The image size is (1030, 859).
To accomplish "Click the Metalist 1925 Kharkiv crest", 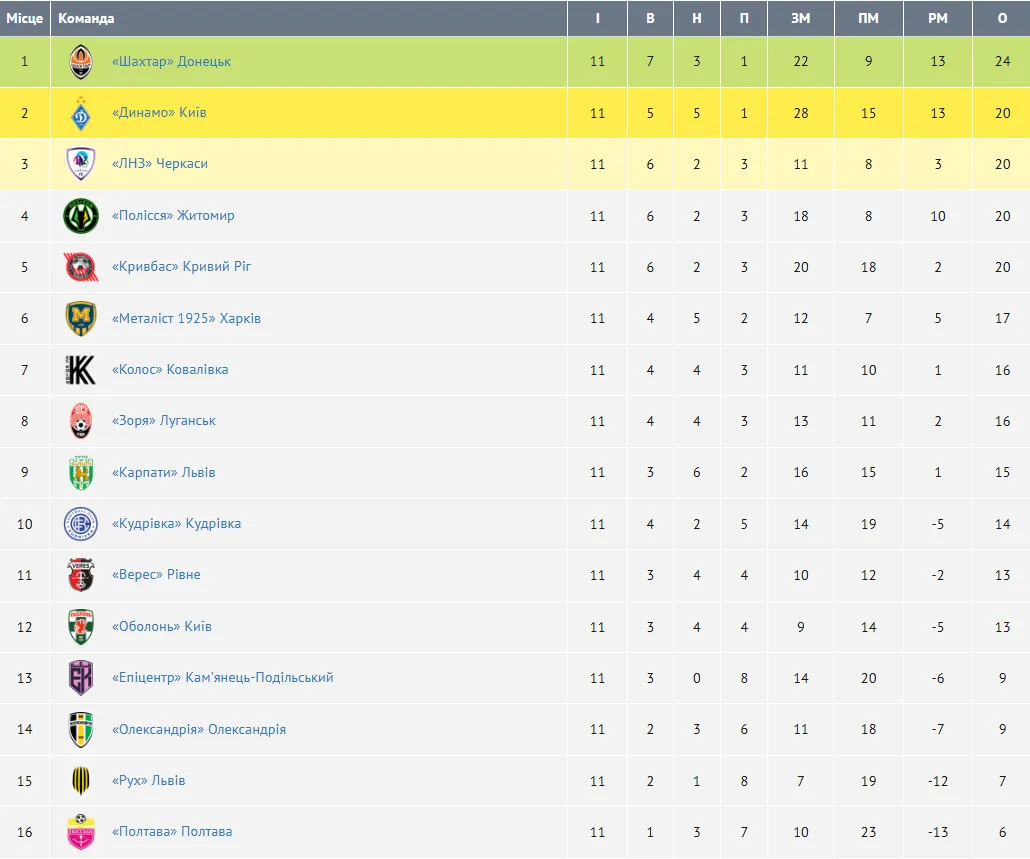I will tap(81, 318).
